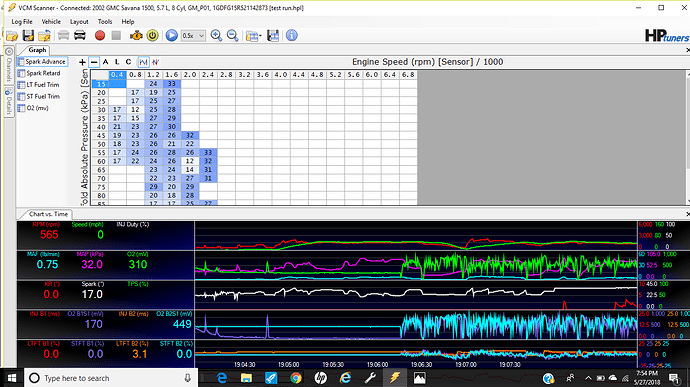
Task: Open the Vehicle menu
Action: [x=51, y=22]
